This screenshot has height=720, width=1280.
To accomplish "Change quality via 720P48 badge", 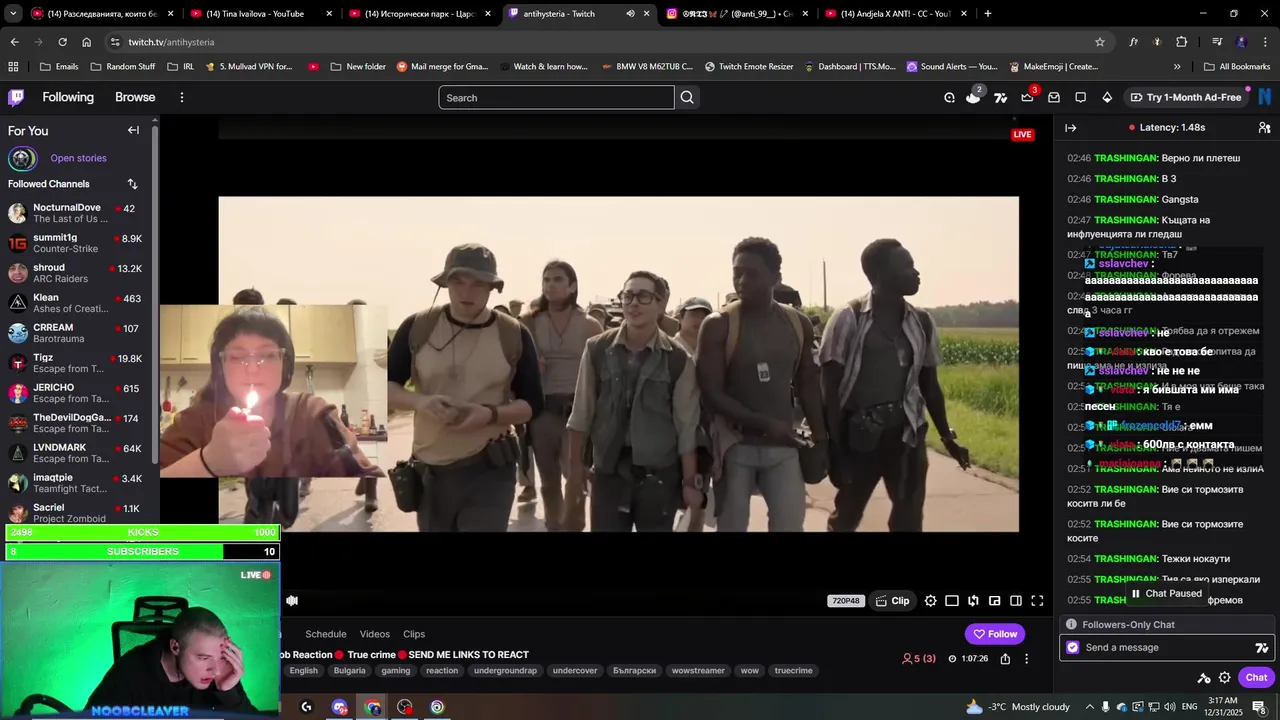I will point(845,601).
